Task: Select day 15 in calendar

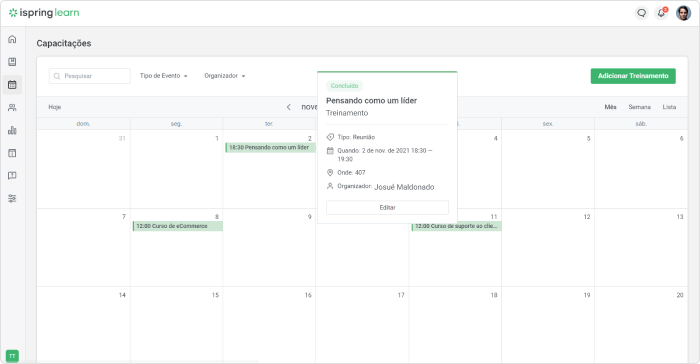Action: [x=176, y=325]
